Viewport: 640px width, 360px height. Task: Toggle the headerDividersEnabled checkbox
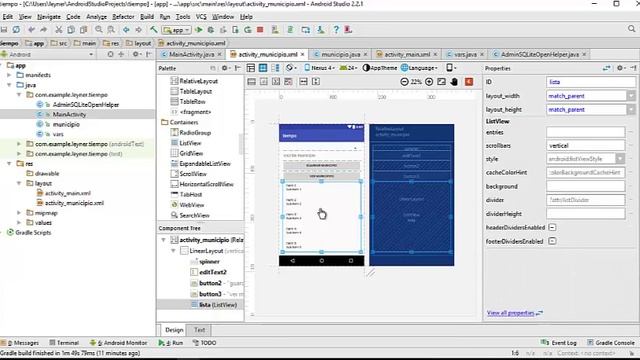552,227
